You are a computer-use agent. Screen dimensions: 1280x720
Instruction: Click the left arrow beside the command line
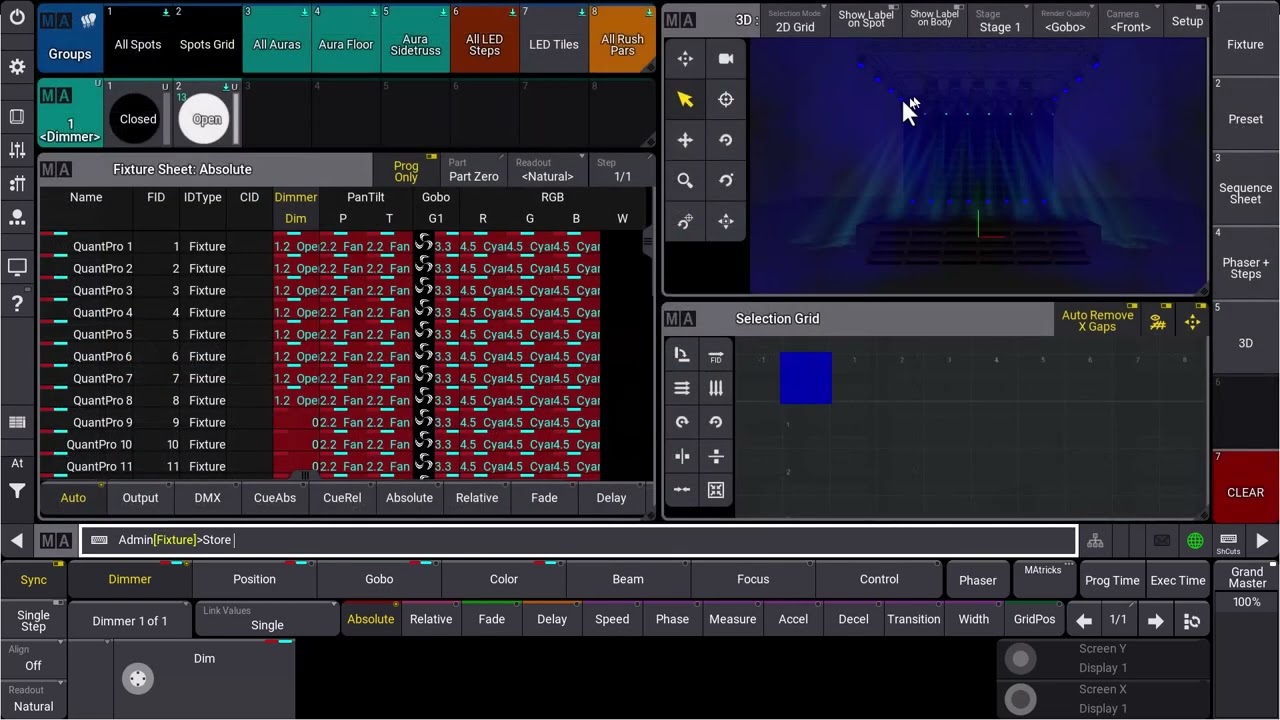click(17, 541)
